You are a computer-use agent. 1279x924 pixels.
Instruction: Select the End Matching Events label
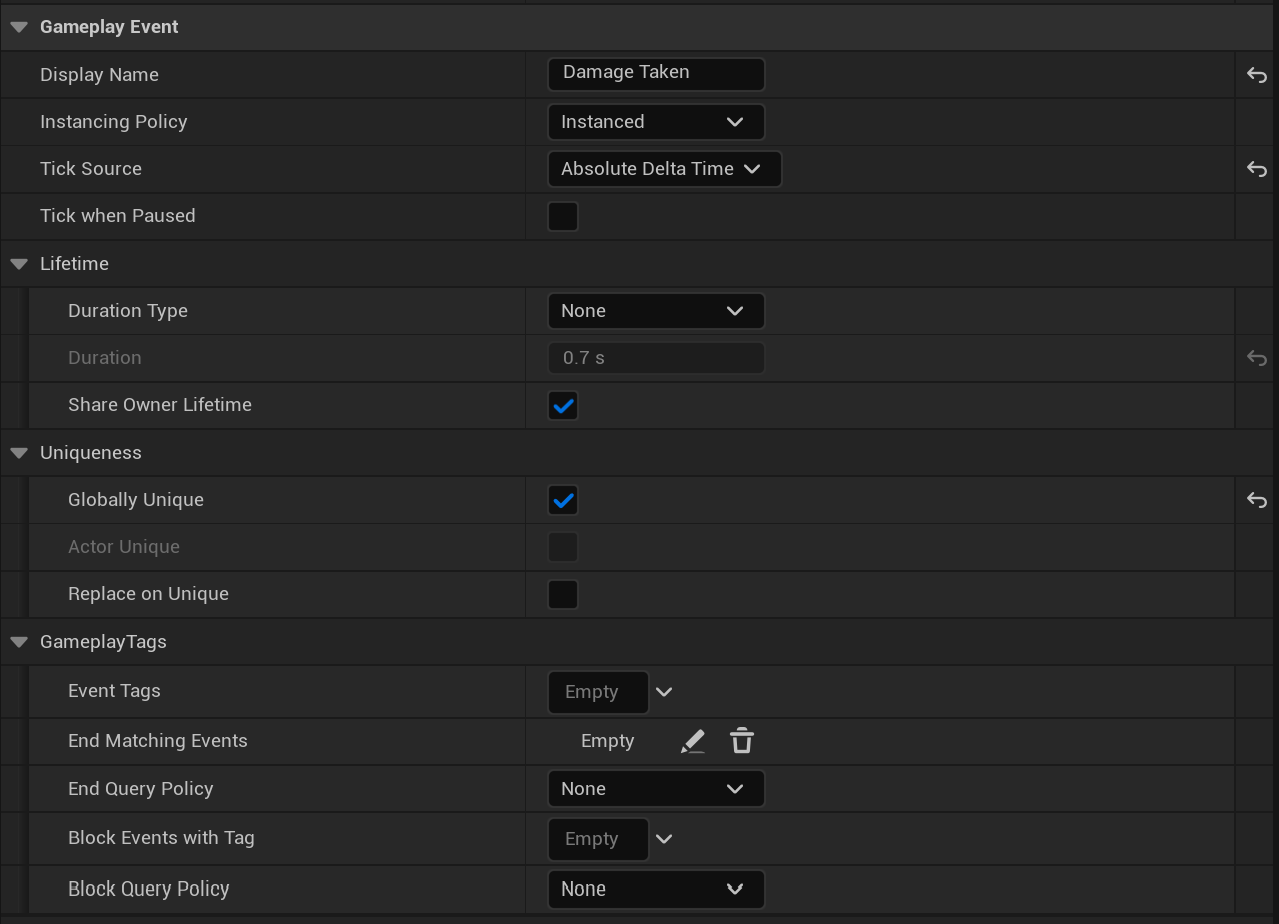point(158,741)
